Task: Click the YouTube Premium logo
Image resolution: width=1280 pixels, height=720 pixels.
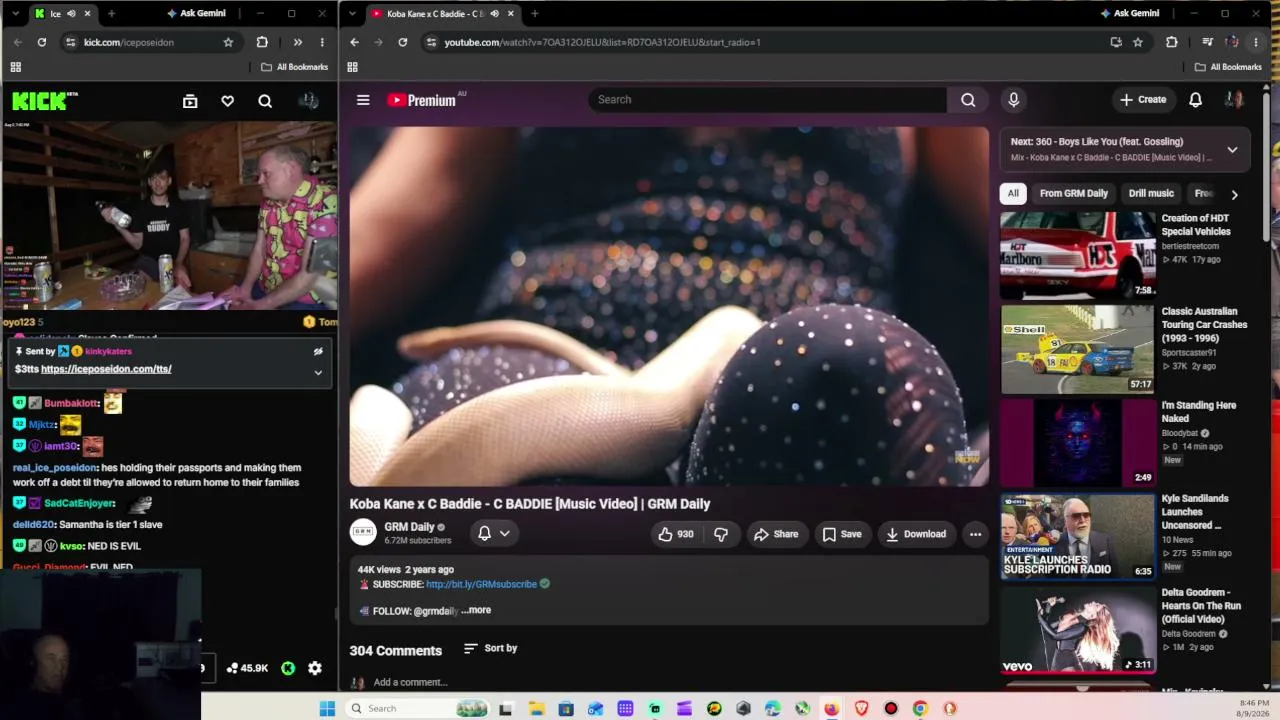Action: [421, 100]
